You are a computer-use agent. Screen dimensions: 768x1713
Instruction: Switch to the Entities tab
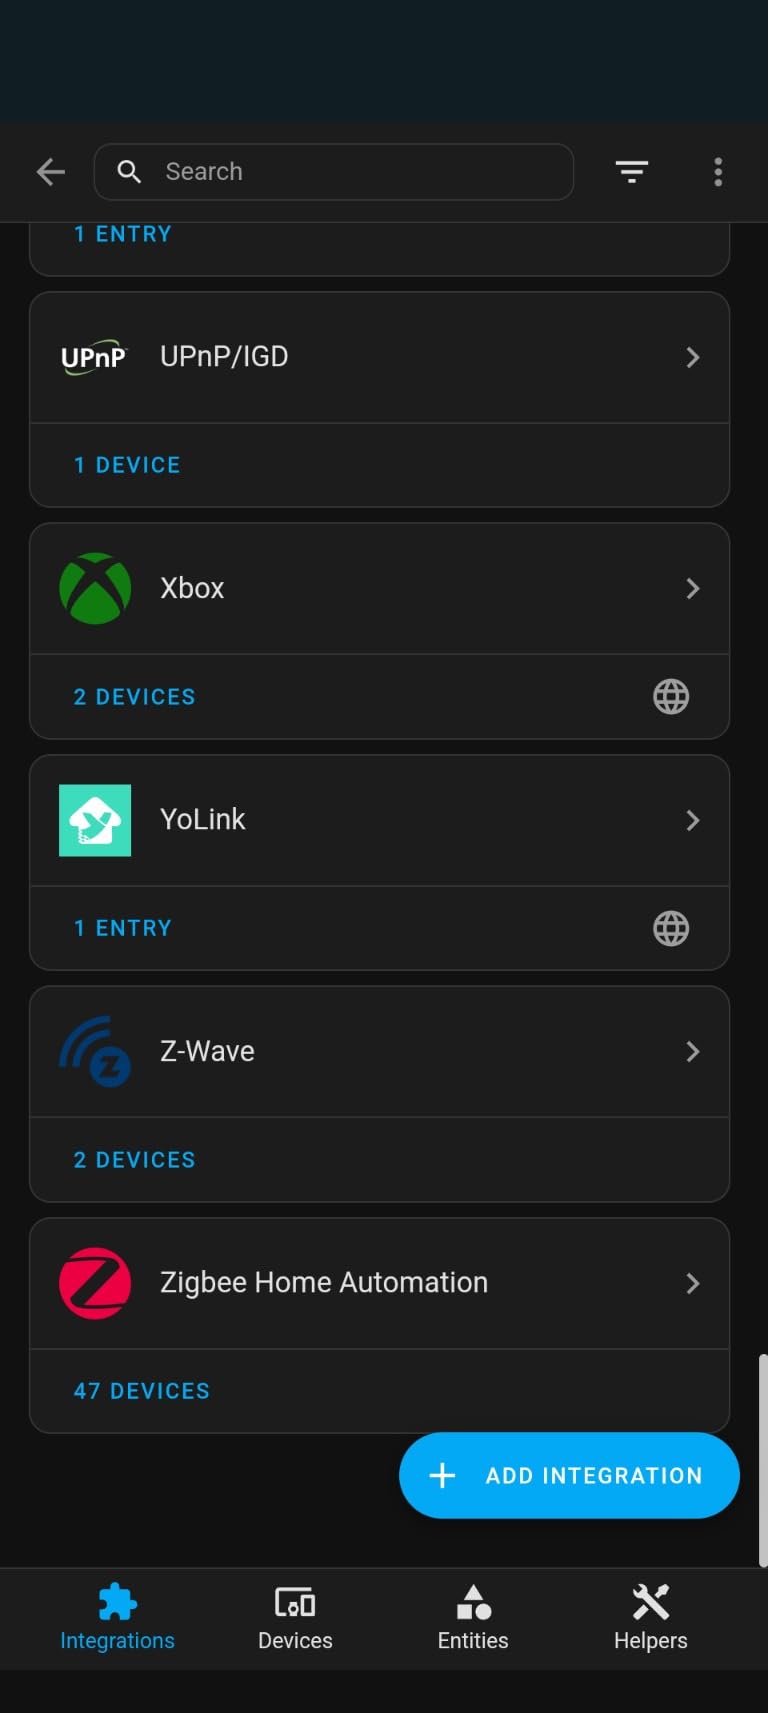click(x=473, y=1618)
